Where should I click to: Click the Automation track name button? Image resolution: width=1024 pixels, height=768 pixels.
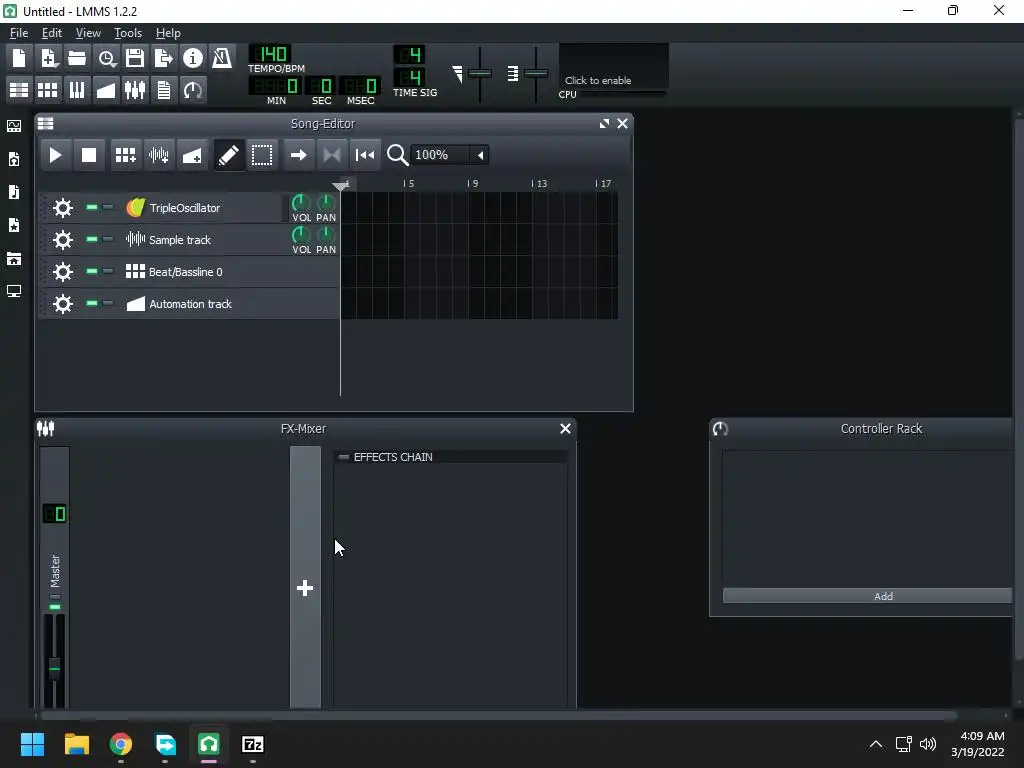coord(201,304)
